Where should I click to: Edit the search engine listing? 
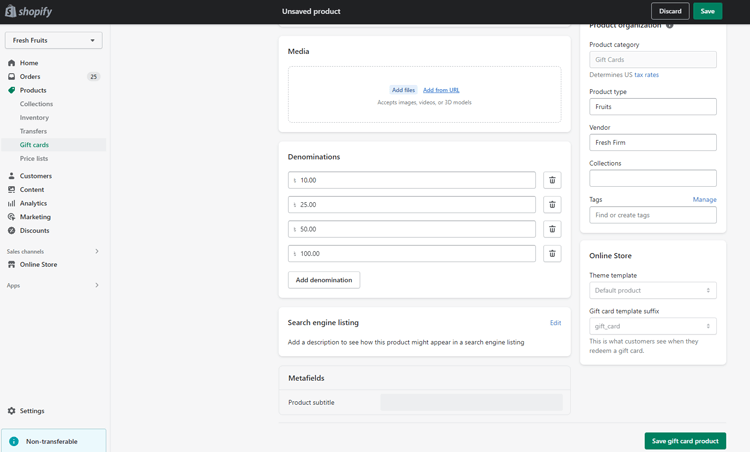[x=555, y=323]
